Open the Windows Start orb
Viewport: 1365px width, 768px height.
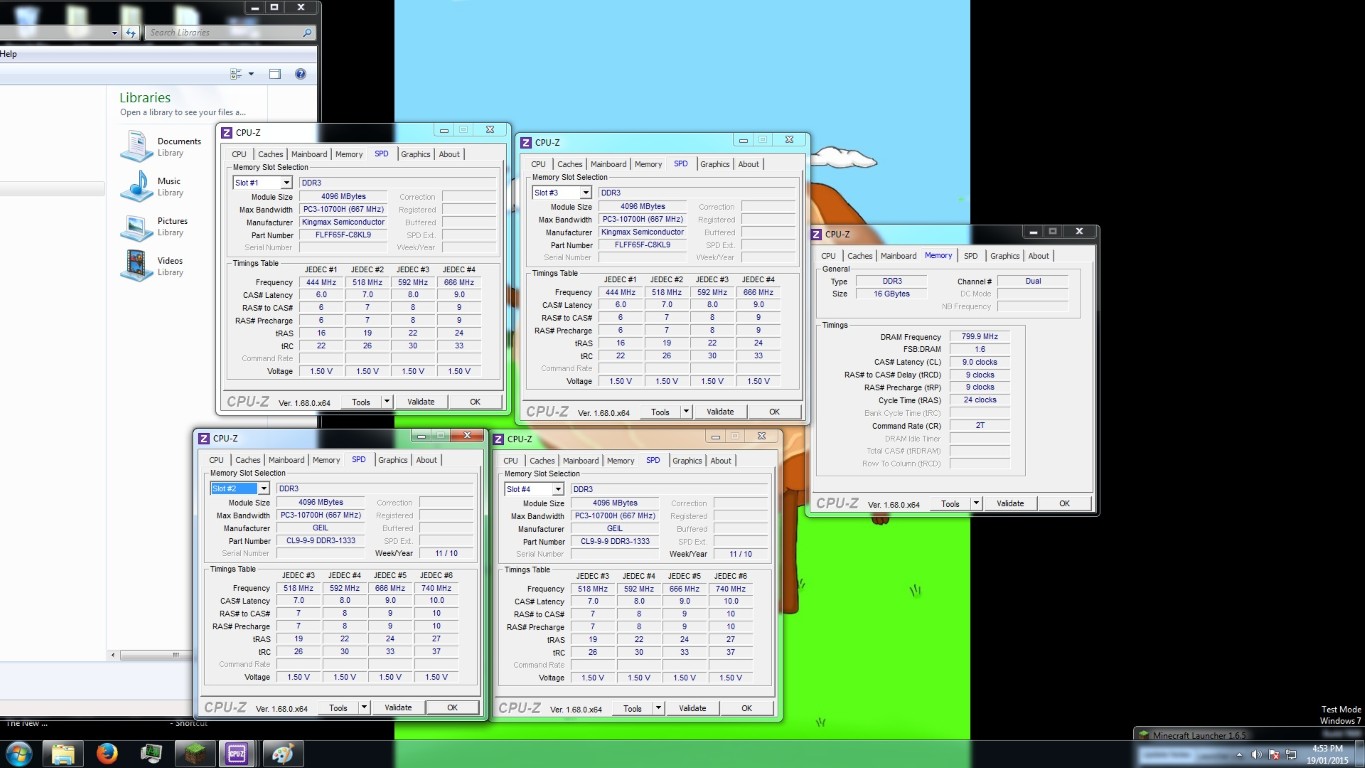click(18, 753)
